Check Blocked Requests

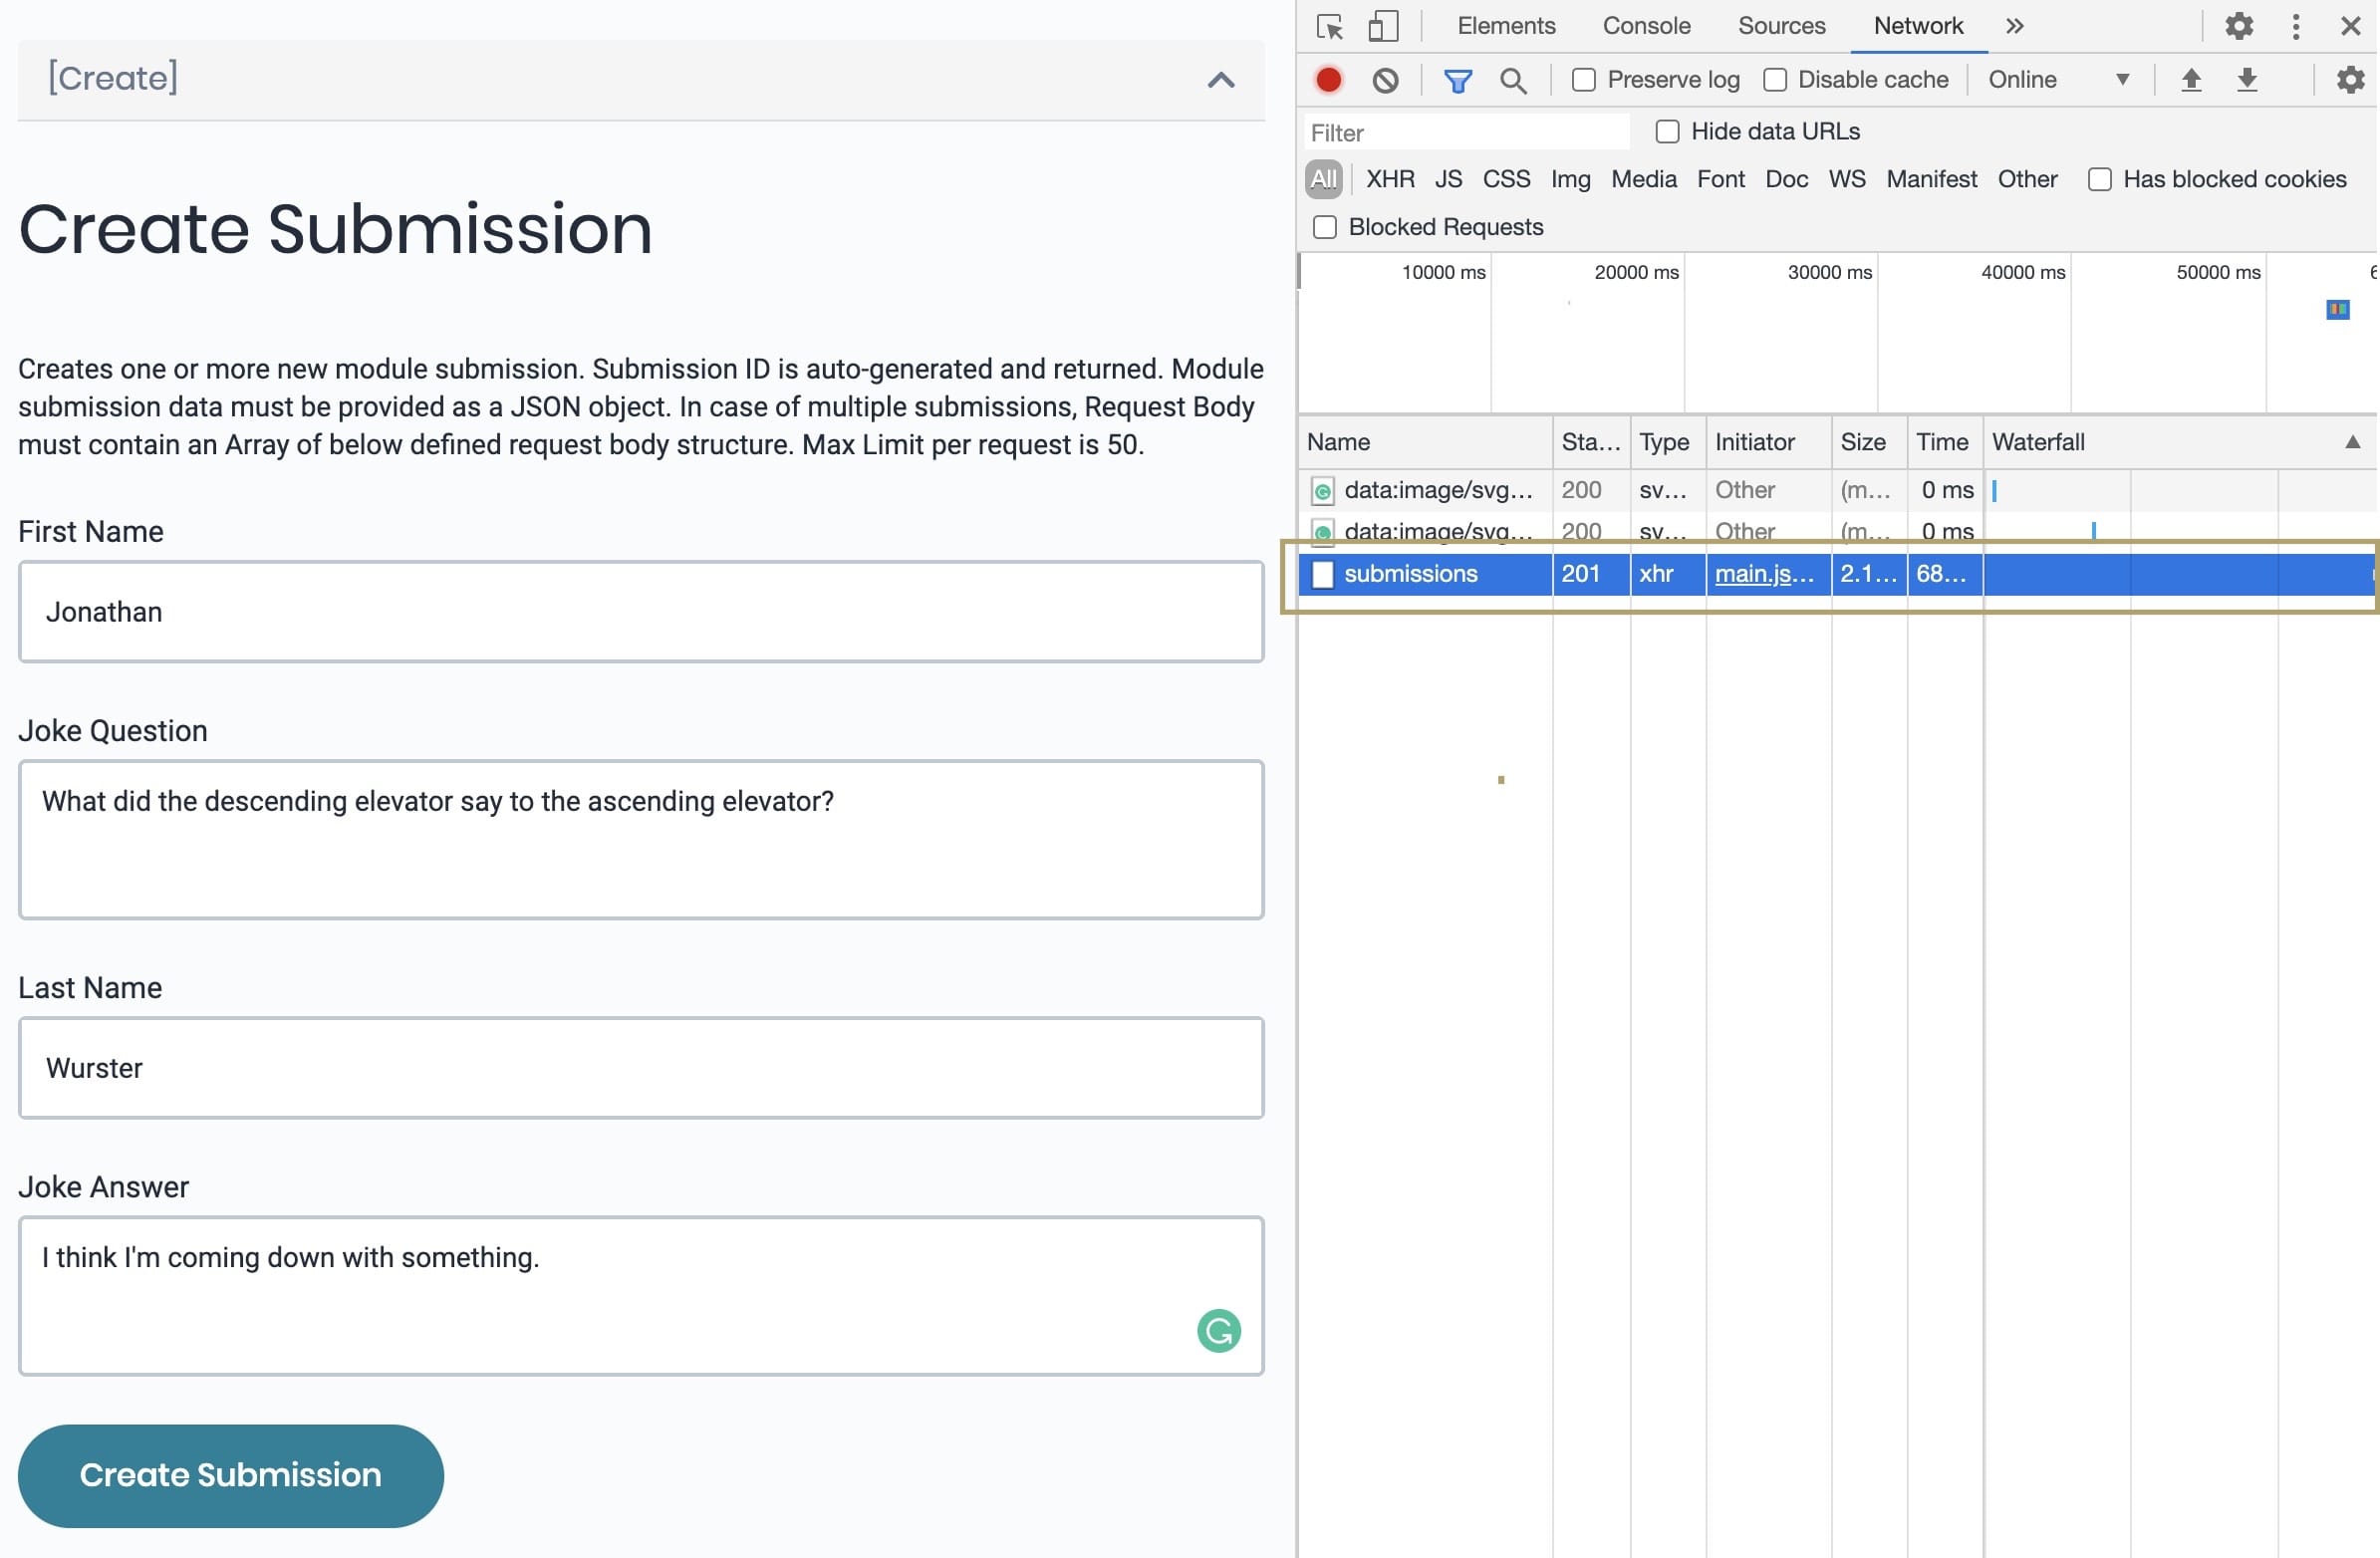[1324, 227]
